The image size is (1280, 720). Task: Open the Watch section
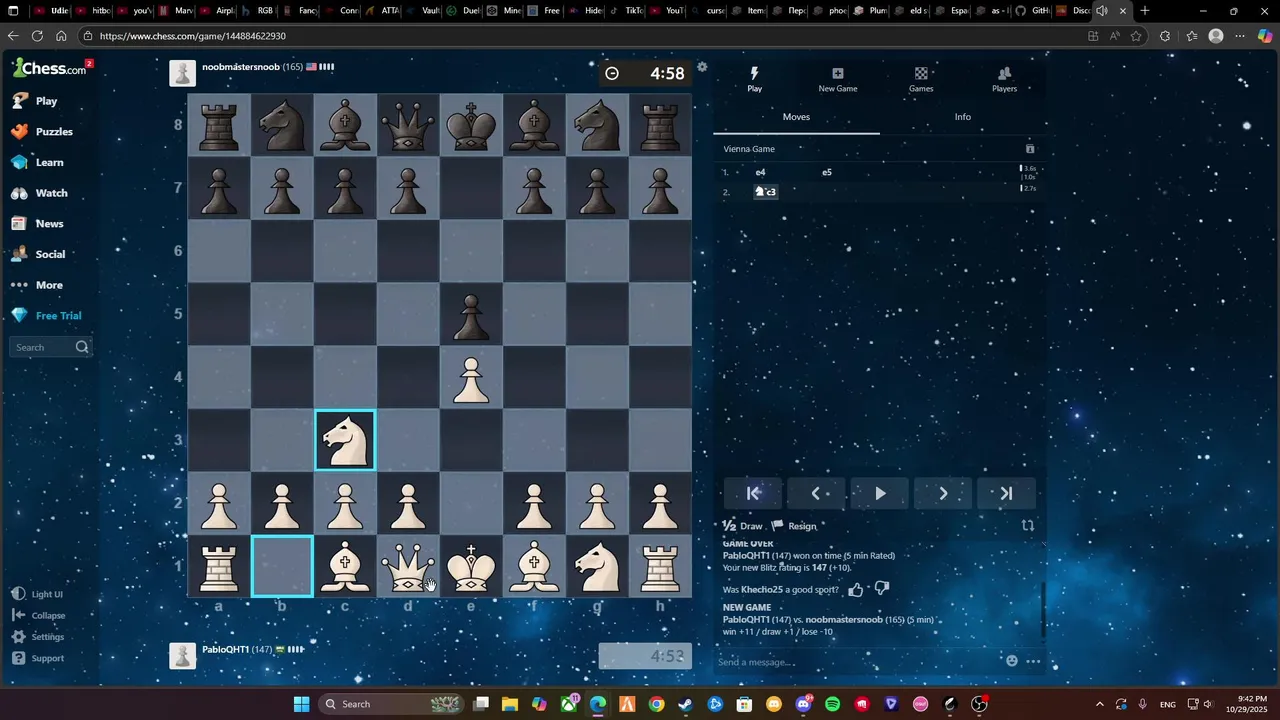[x=40, y=193]
